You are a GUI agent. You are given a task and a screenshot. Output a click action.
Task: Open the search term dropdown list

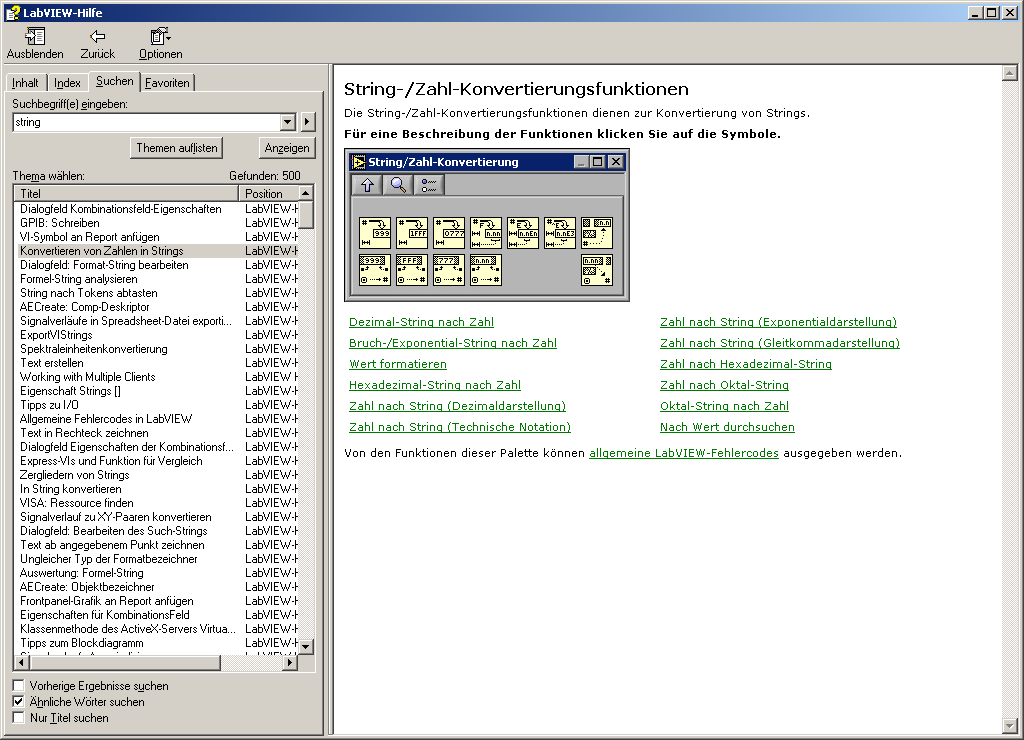pos(288,122)
